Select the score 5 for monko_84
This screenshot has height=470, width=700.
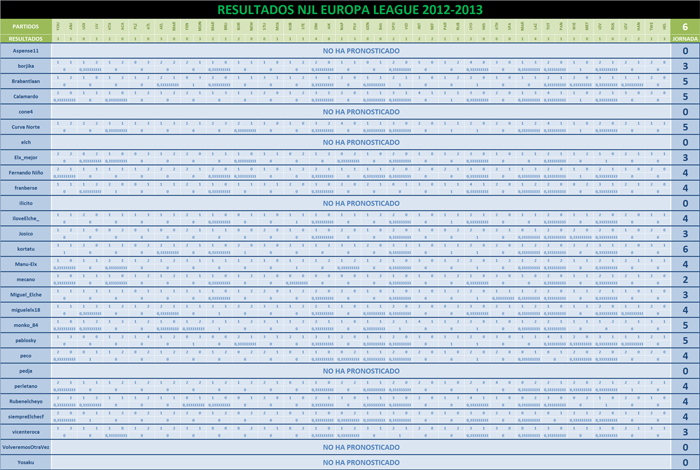tap(685, 325)
